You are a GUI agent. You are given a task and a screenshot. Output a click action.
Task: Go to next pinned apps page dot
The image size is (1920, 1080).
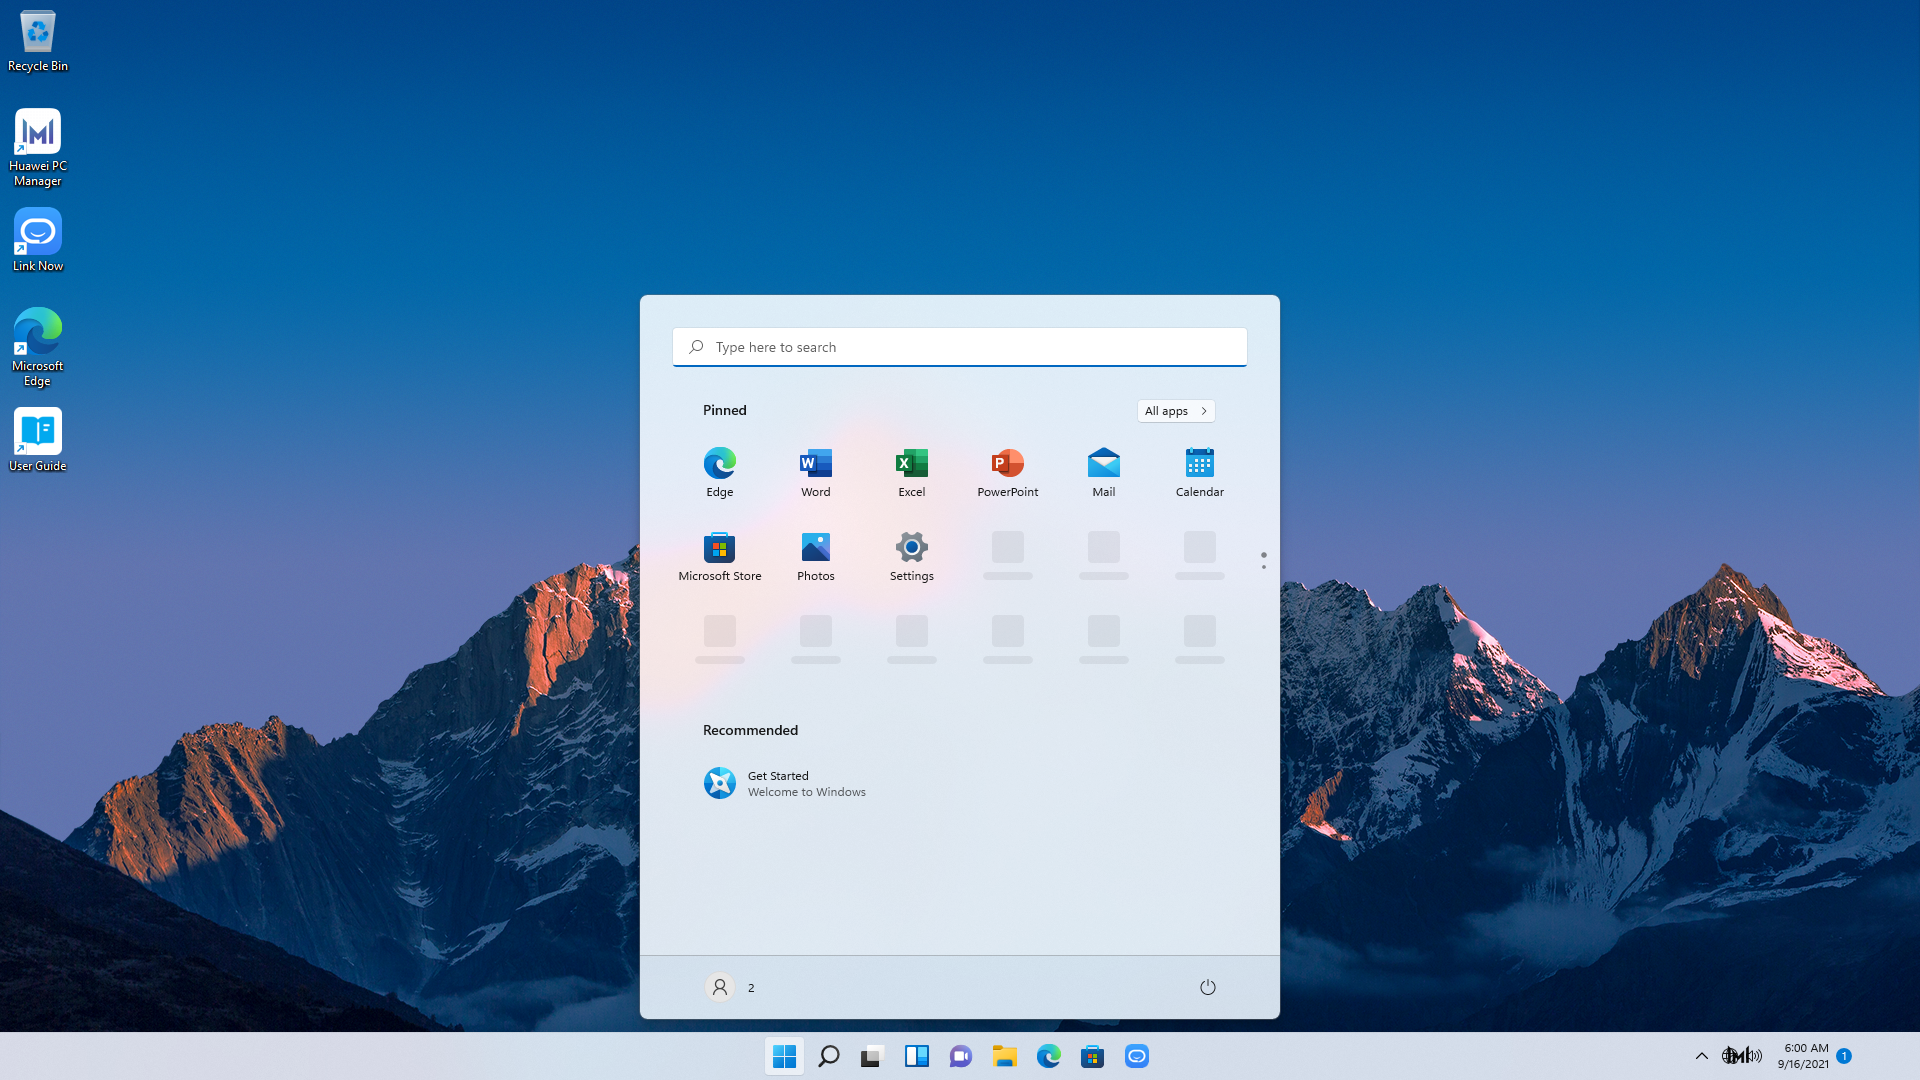coord(1264,567)
